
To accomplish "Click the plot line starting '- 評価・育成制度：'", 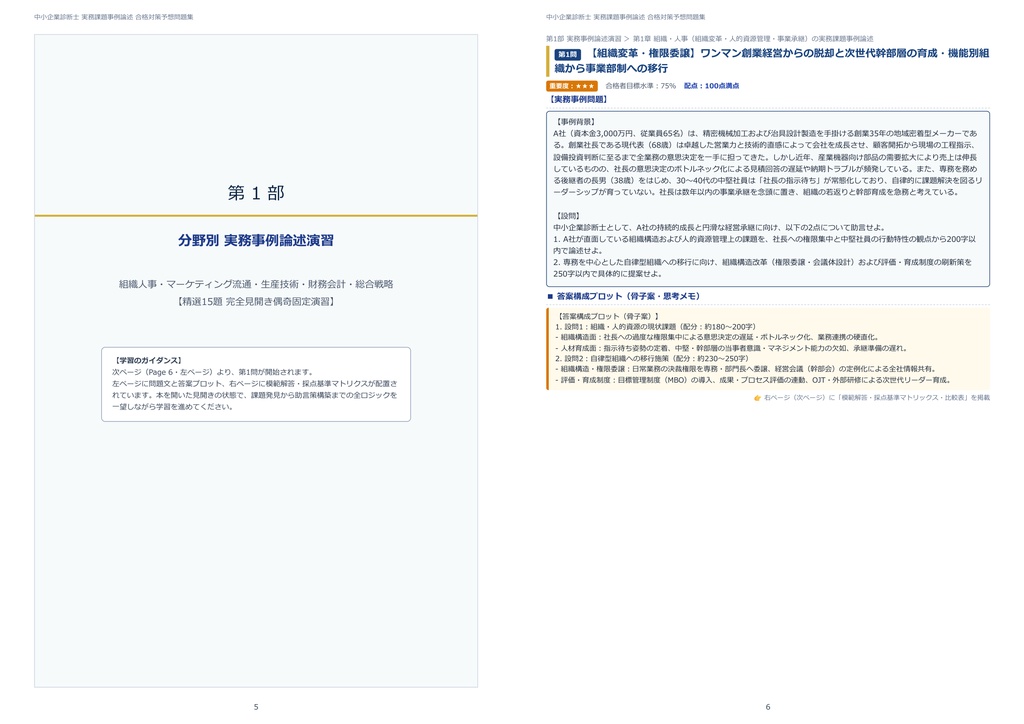I will coord(754,380).
